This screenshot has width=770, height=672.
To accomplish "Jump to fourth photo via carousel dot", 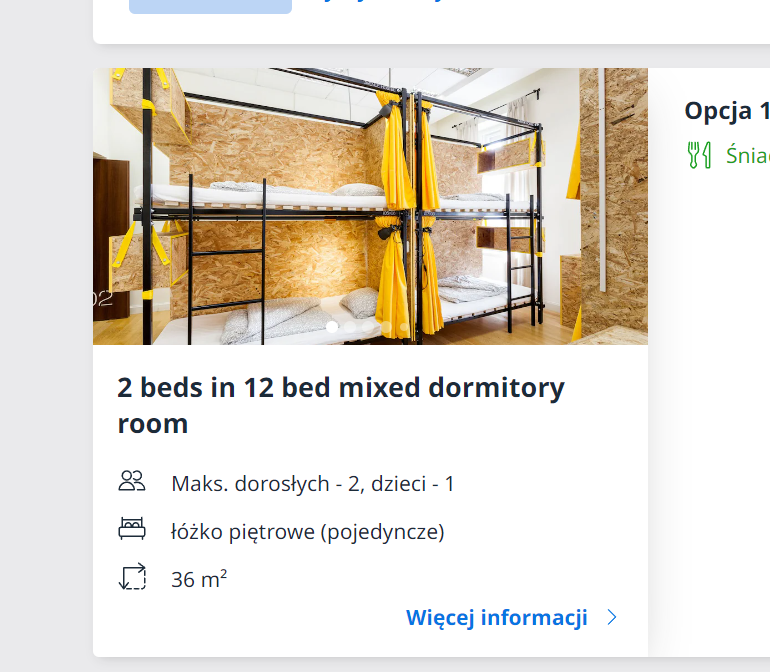I will (386, 327).
